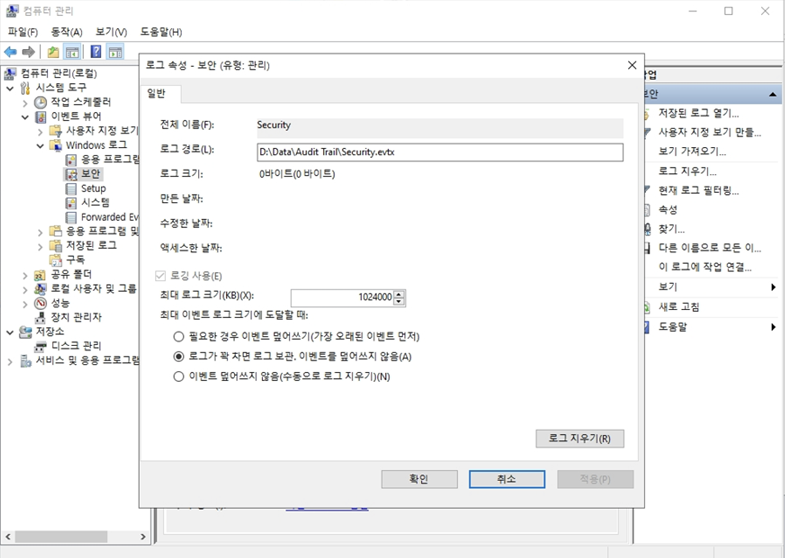Click 사용자 지정 보기 만들기 action

click(x=709, y=133)
